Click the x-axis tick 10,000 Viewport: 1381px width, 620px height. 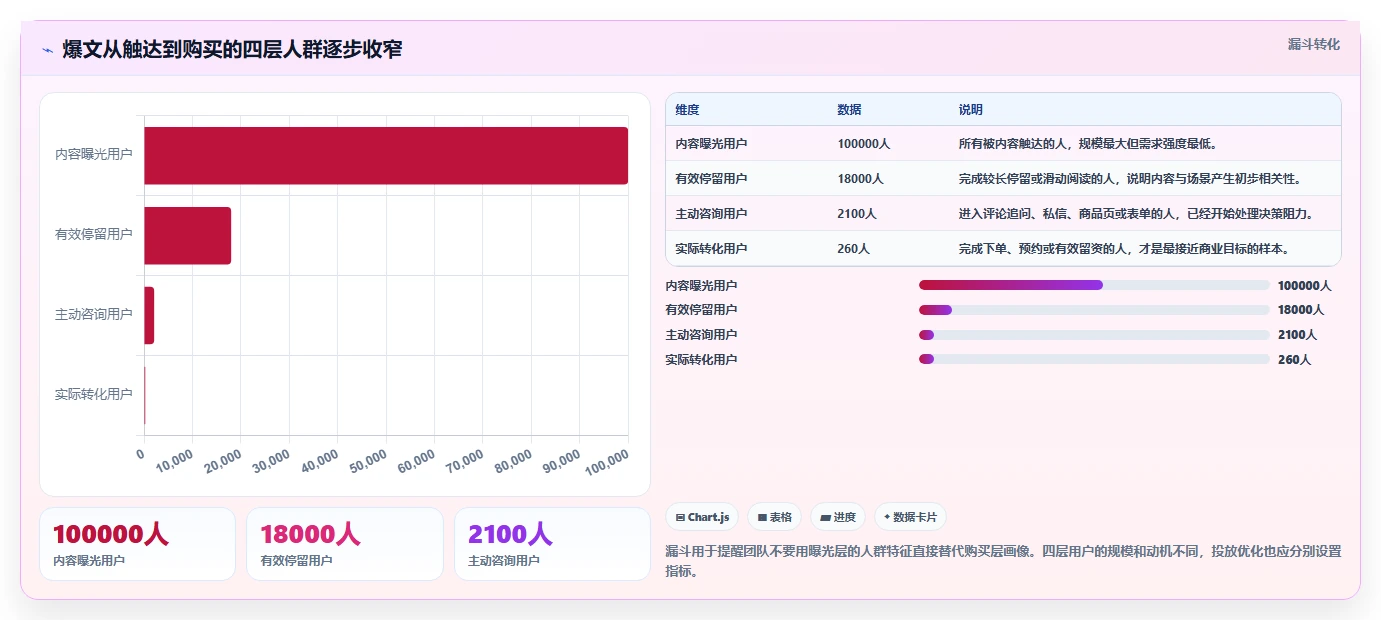173,460
